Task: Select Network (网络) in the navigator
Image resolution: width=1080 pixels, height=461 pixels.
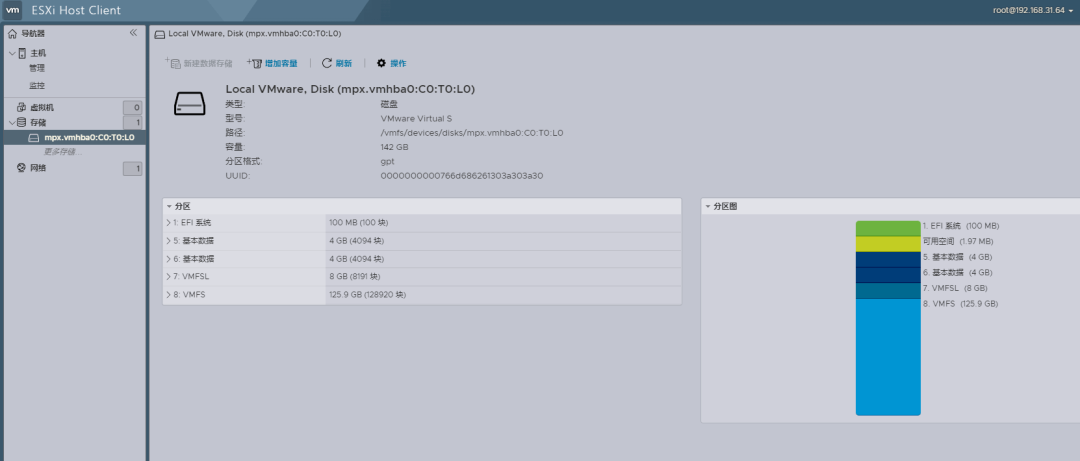Action: click(38, 168)
